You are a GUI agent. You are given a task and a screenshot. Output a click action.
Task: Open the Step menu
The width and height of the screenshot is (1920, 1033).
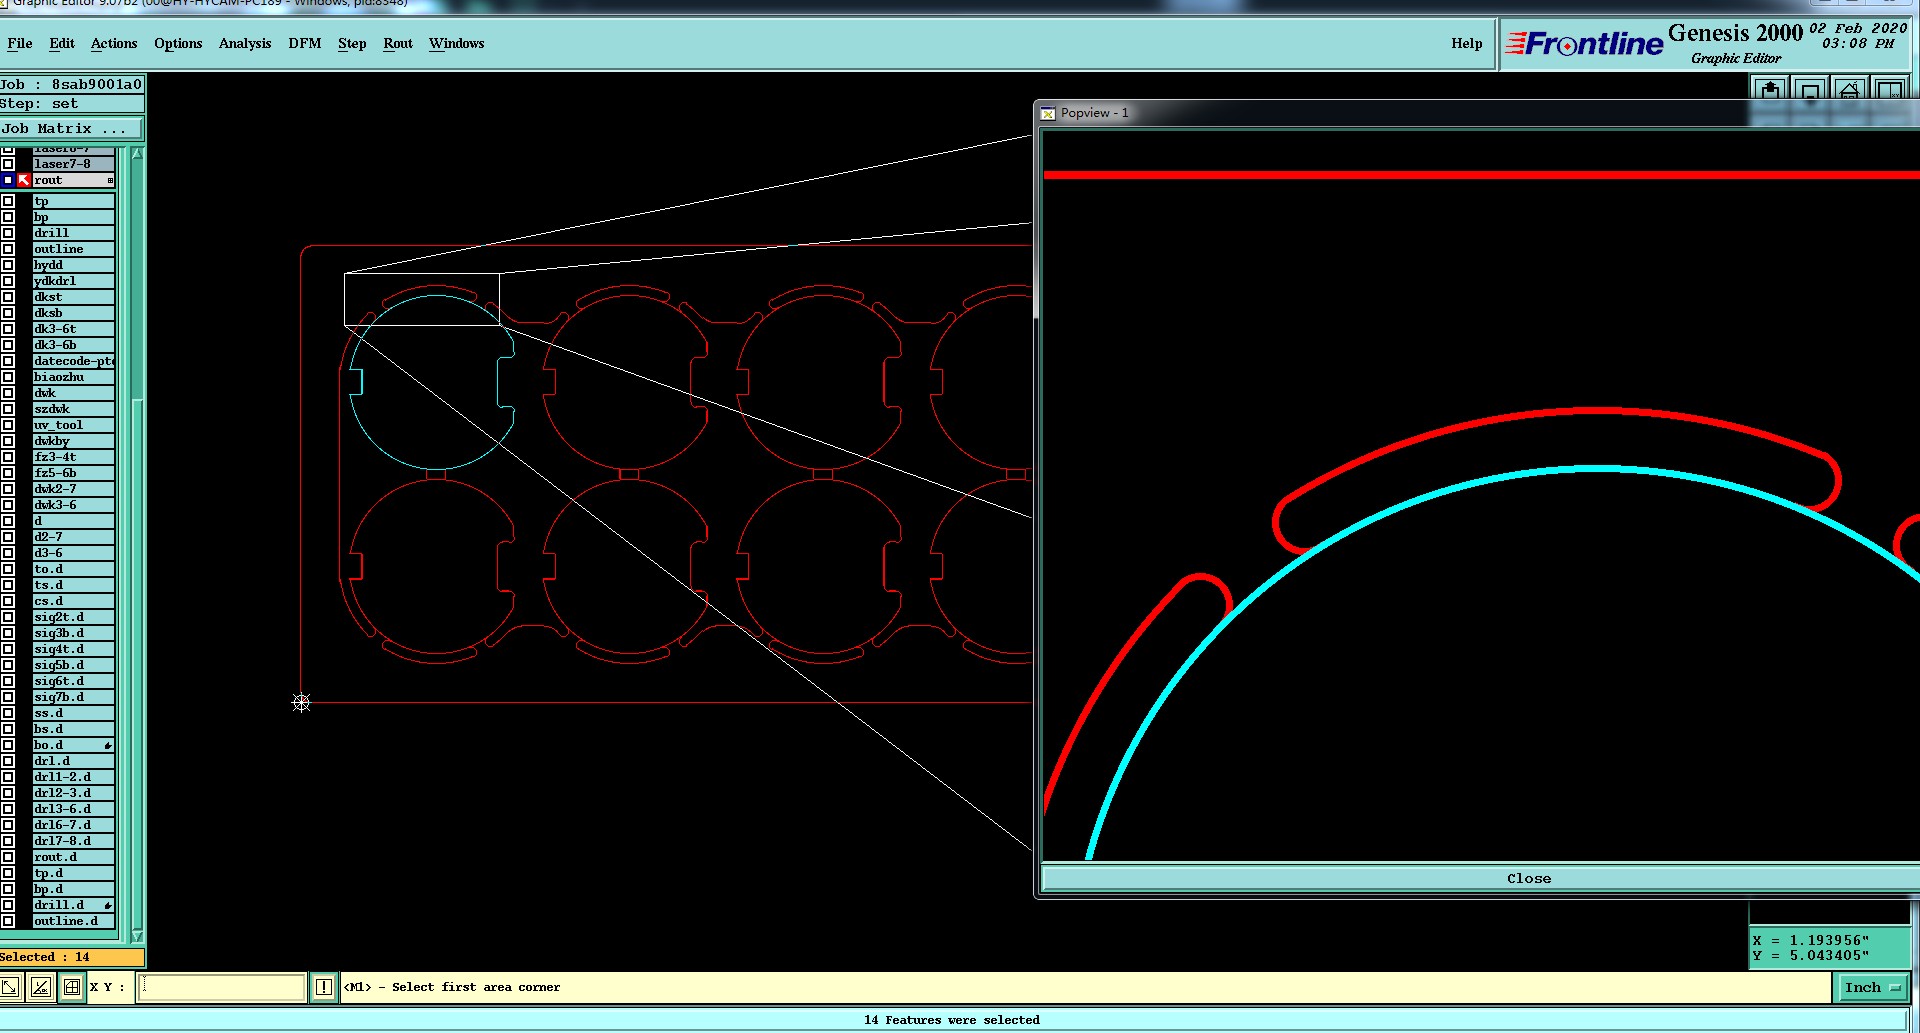352,43
